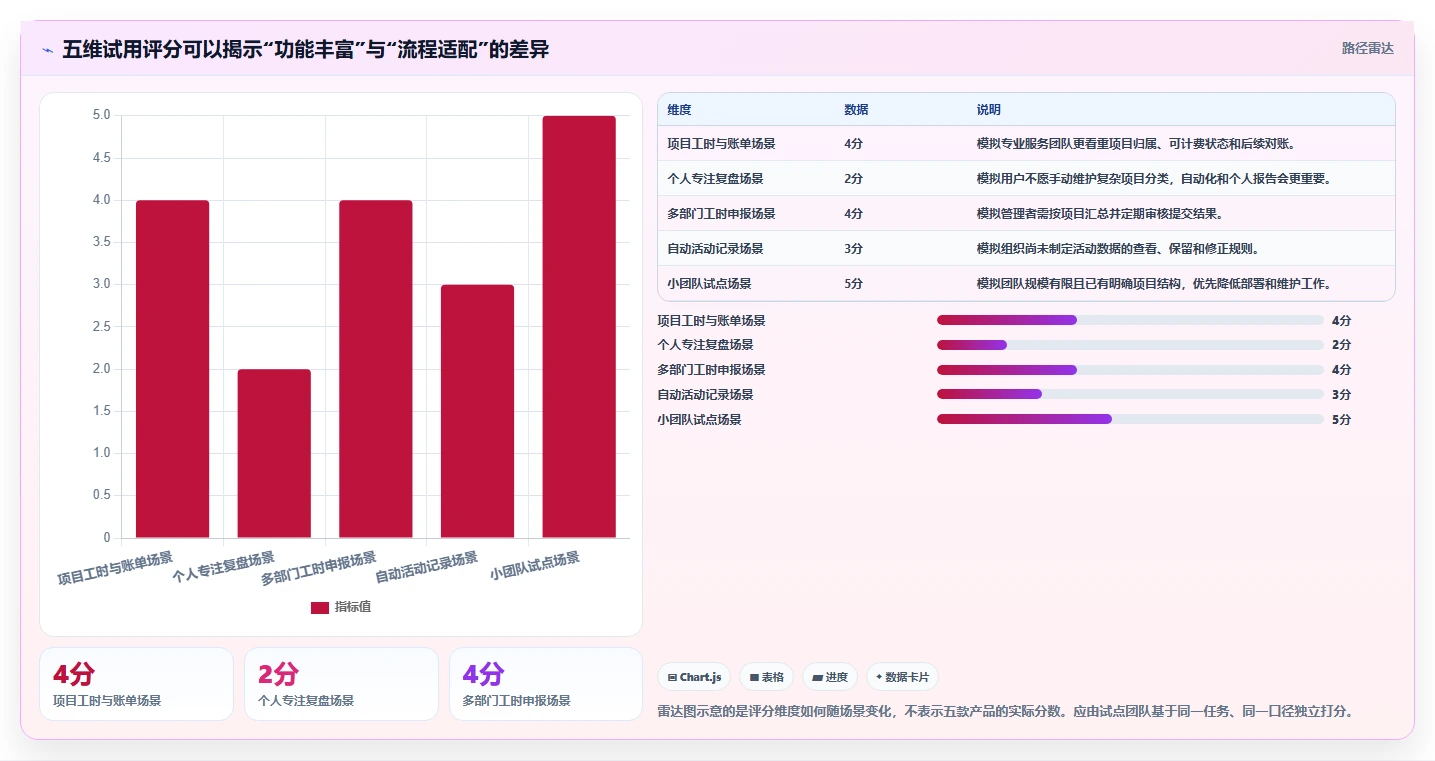Screen dimensions: 1435x761
Task: Open the 4分 项目工时与账单场景 card
Action: pyautogui.click(x=136, y=684)
